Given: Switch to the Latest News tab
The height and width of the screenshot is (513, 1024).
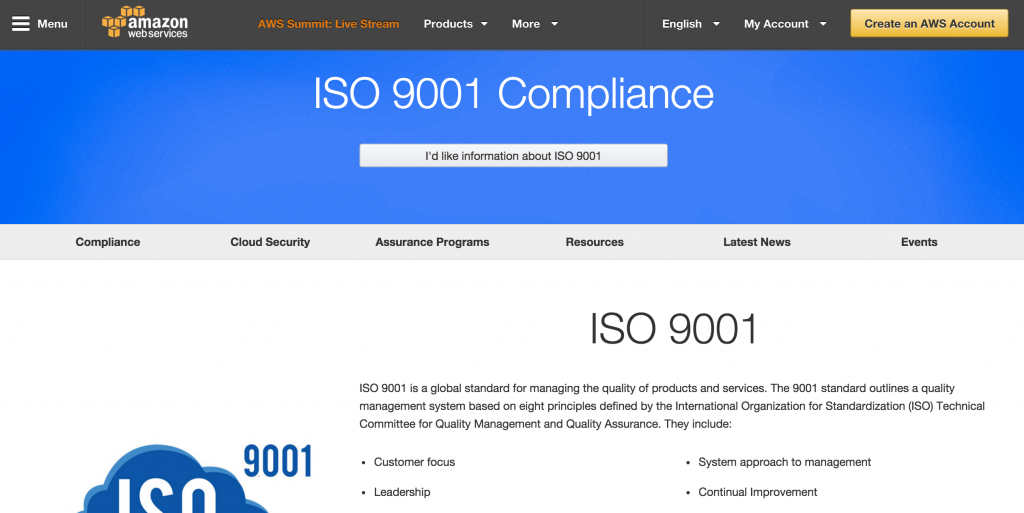Looking at the screenshot, I should (757, 242).
